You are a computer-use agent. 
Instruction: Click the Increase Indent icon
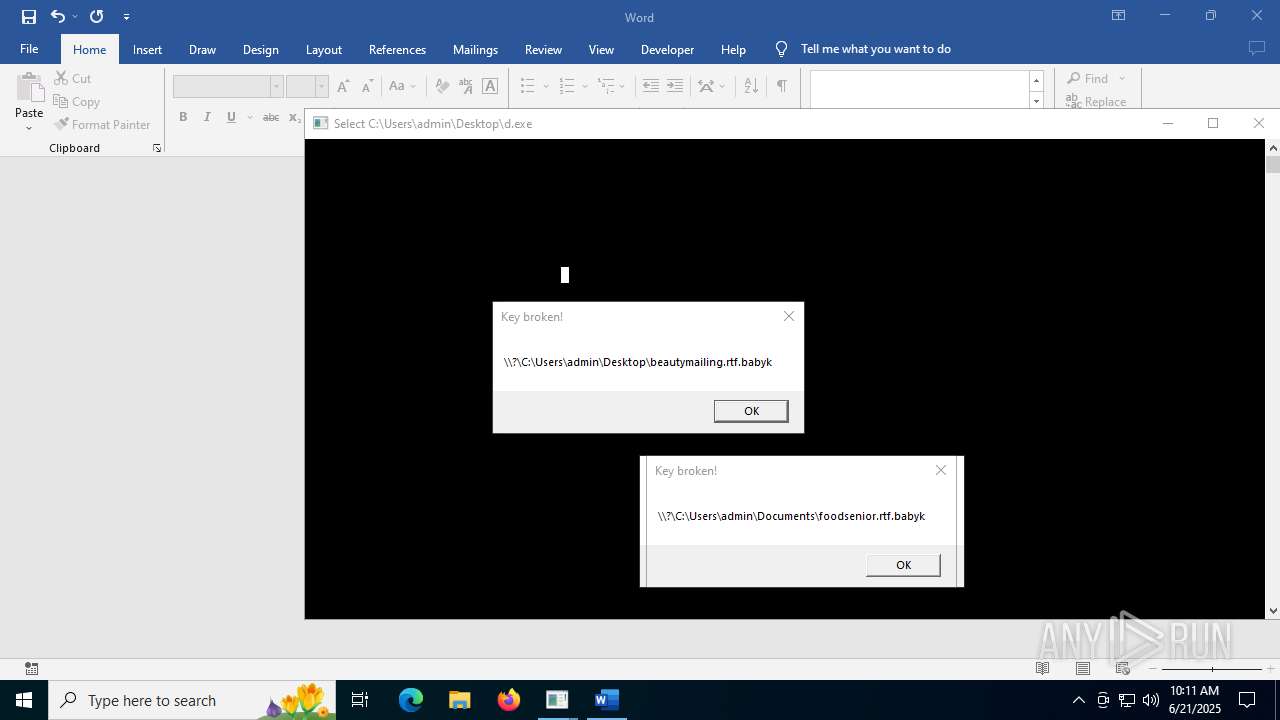click(x=675, y=86)
